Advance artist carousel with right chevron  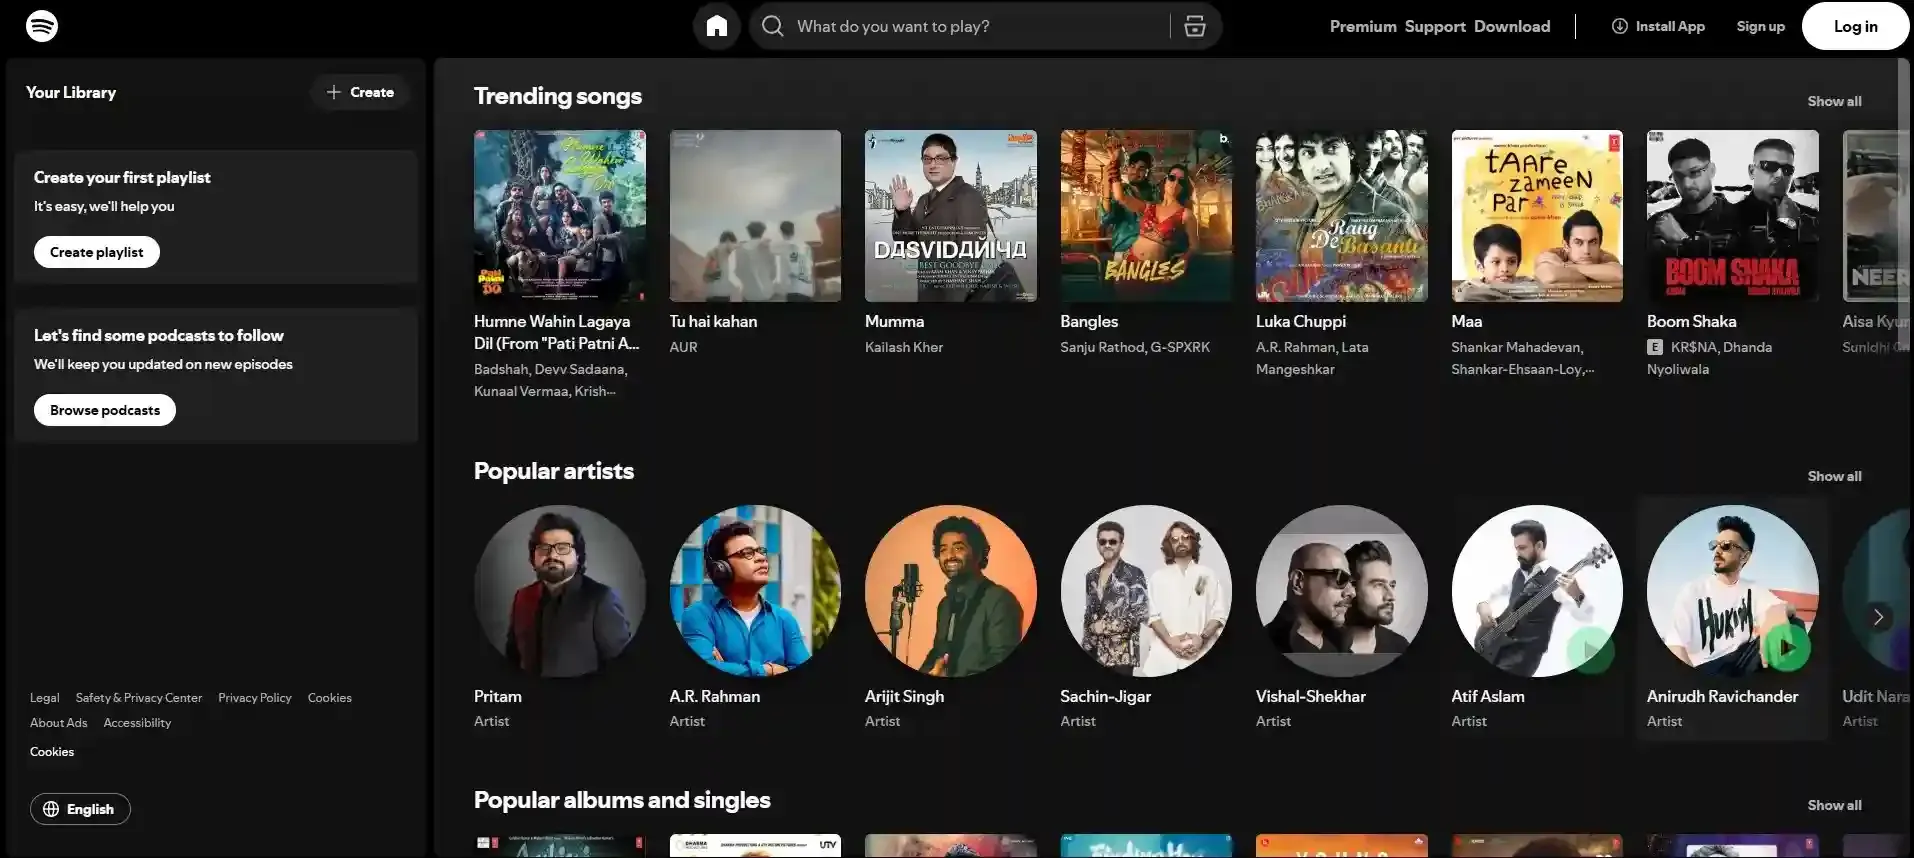(x=1878, y=617)
